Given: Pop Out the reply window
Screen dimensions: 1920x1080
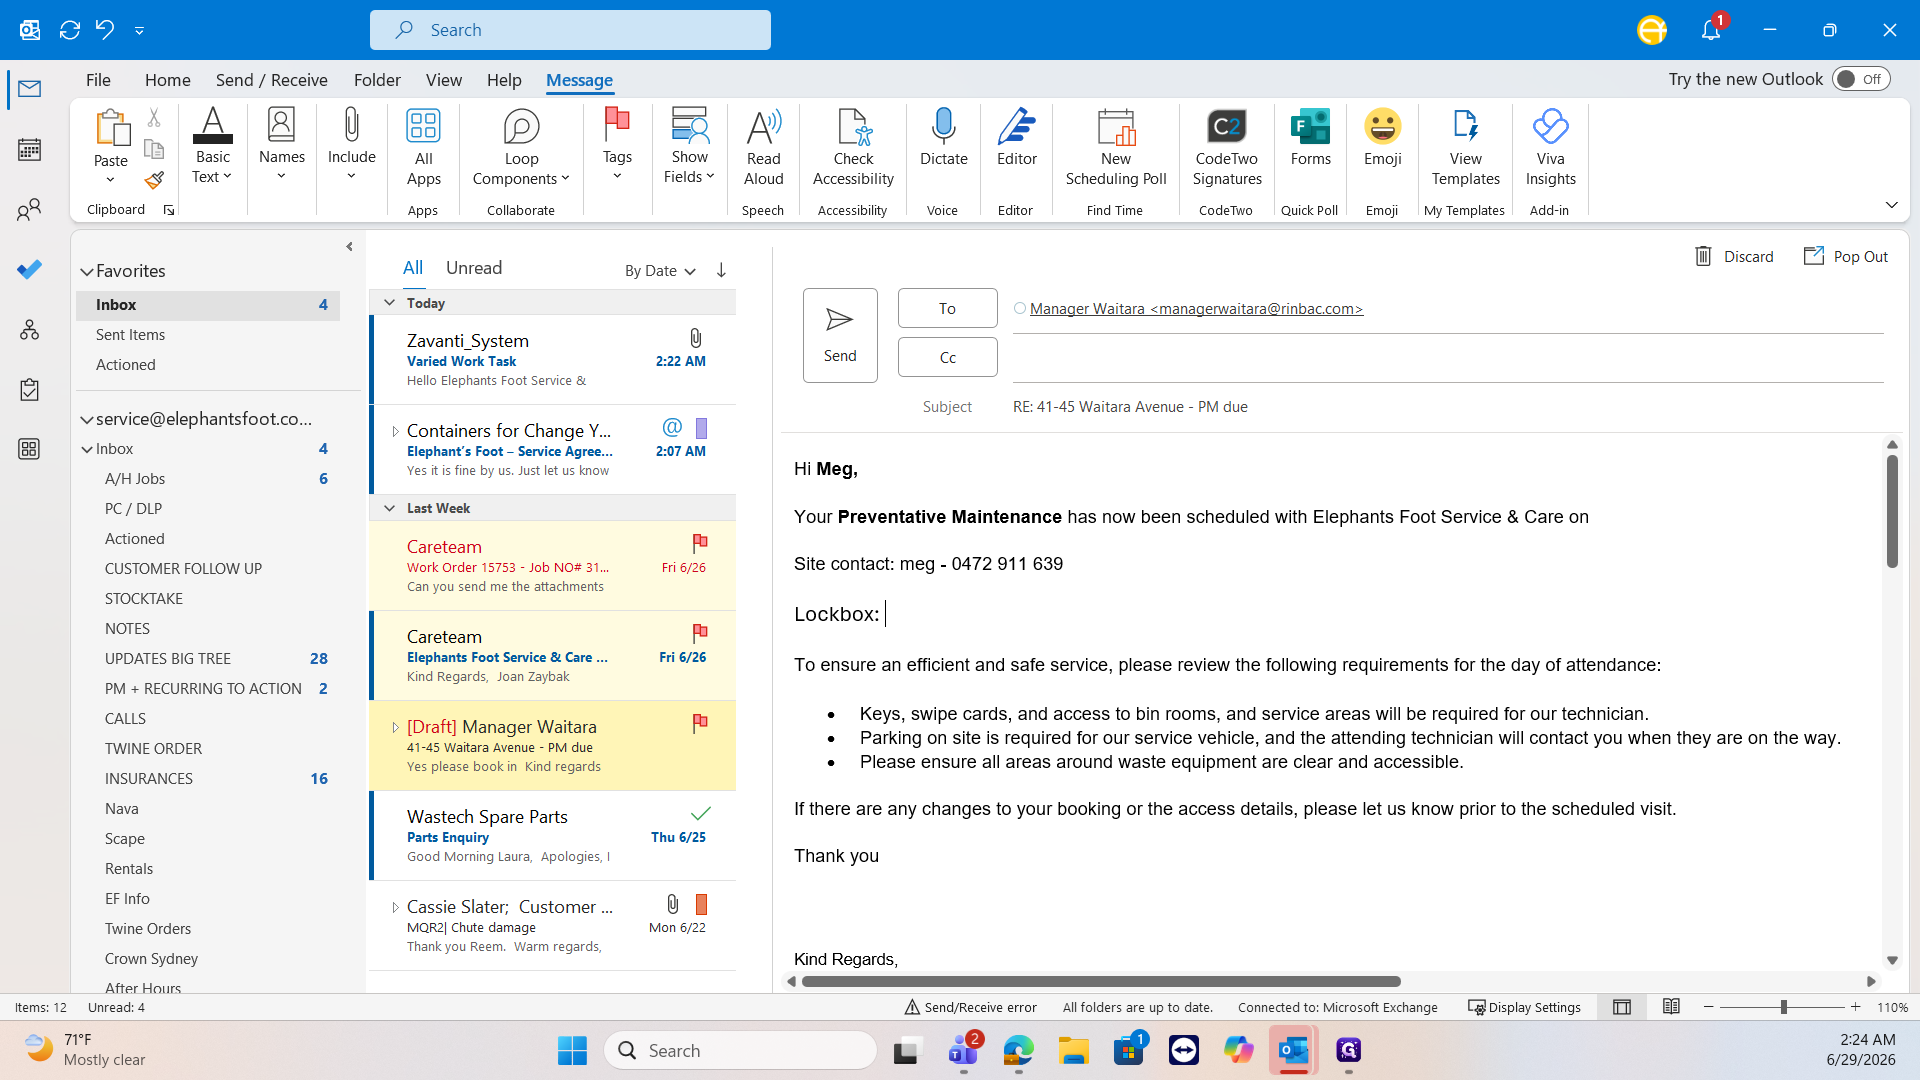Looking at the screenshot, I should [1846, 256].
